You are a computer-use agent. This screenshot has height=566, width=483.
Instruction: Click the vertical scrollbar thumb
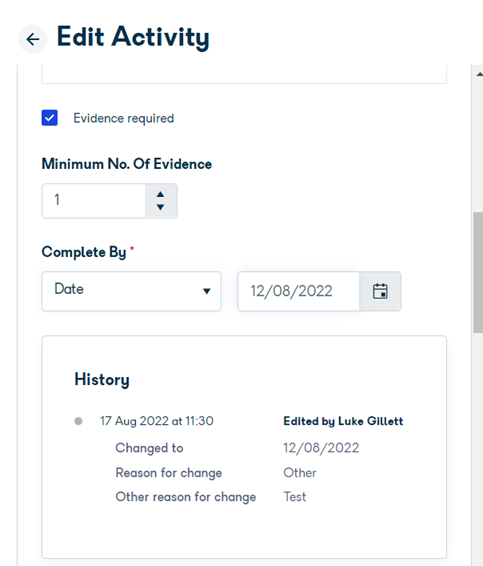(478, 273)
